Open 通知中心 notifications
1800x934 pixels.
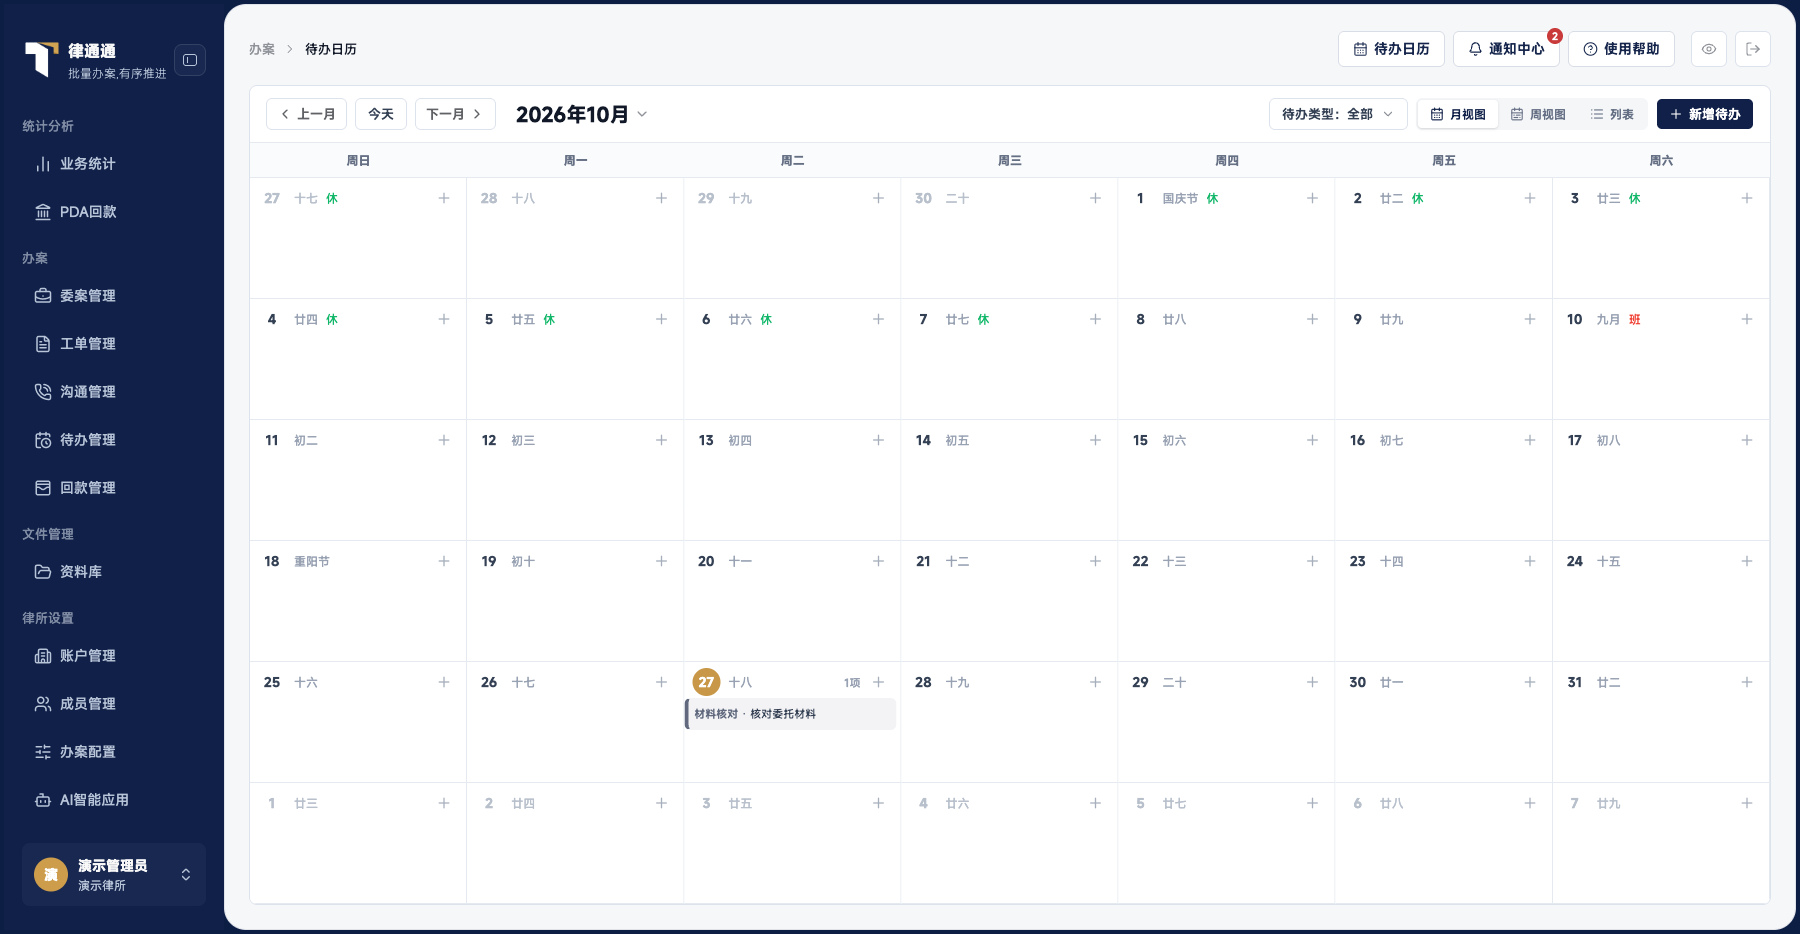1506,49
